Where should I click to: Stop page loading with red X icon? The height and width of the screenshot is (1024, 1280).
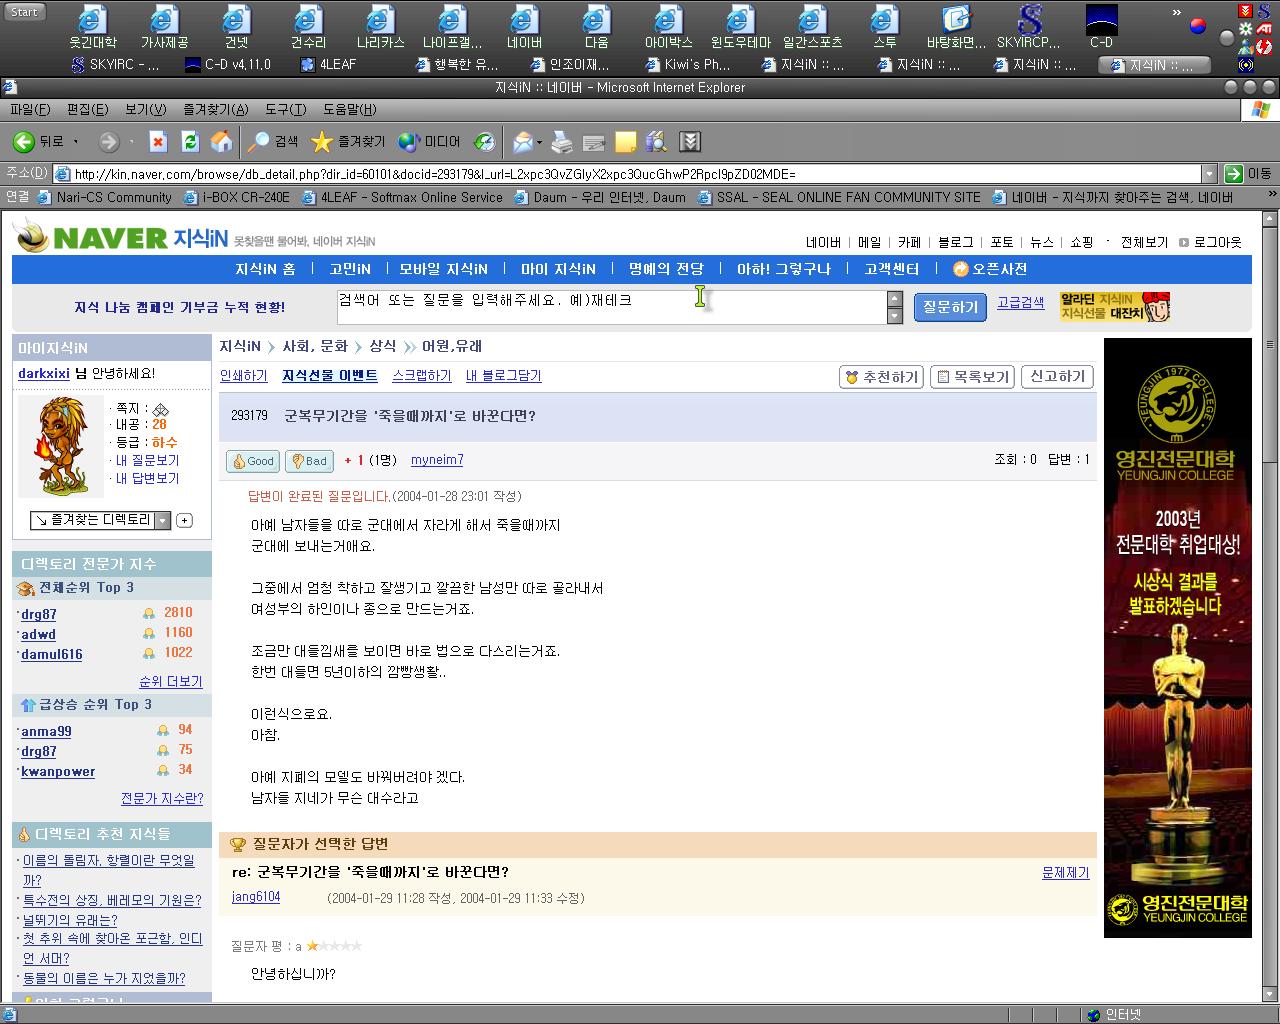tap(158, 142)
